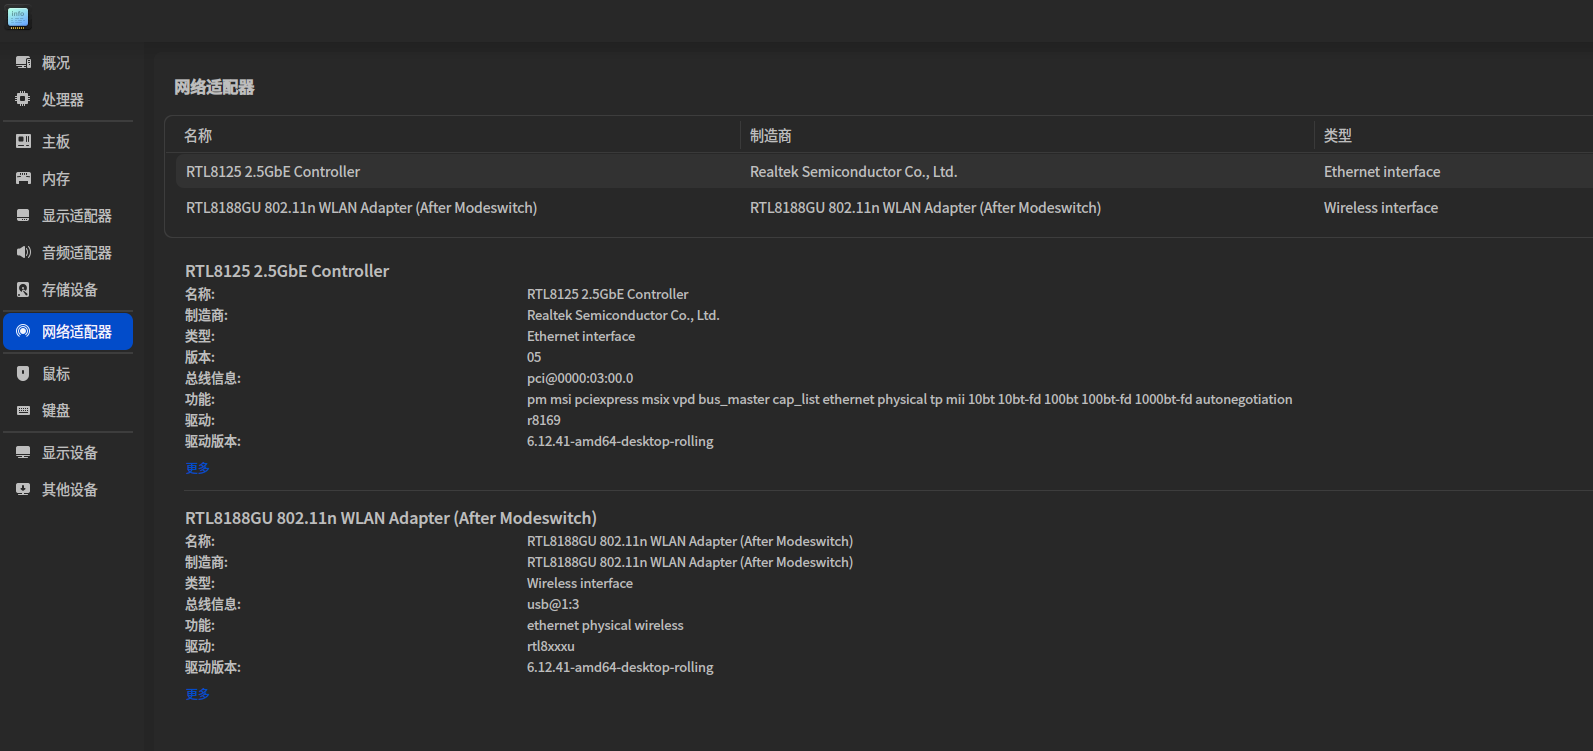This screenshot has height=751, width=1593.
Task: Click the 显示设备 monitor icon
Action: pos(23,452)
